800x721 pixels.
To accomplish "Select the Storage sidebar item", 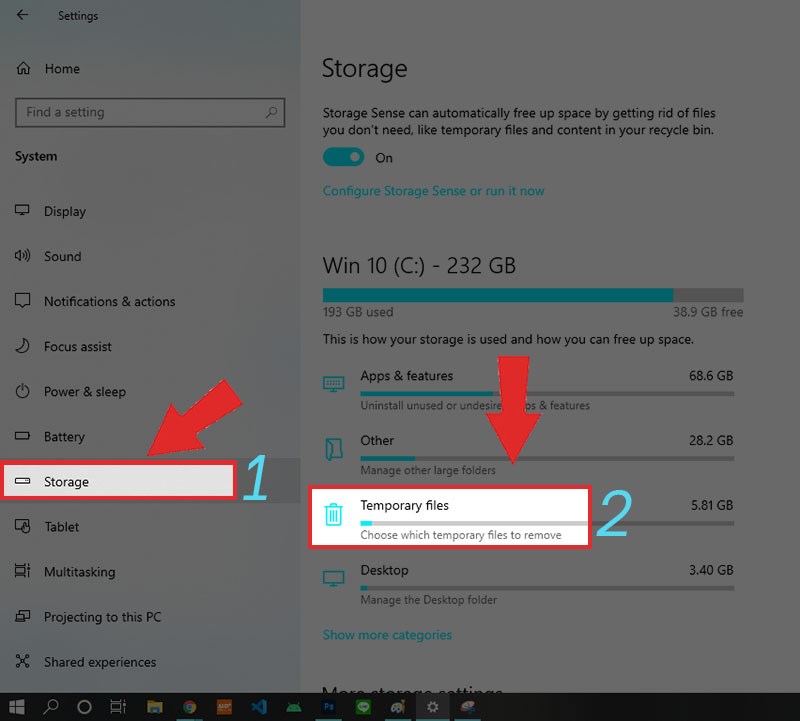I will pos(118,481).
